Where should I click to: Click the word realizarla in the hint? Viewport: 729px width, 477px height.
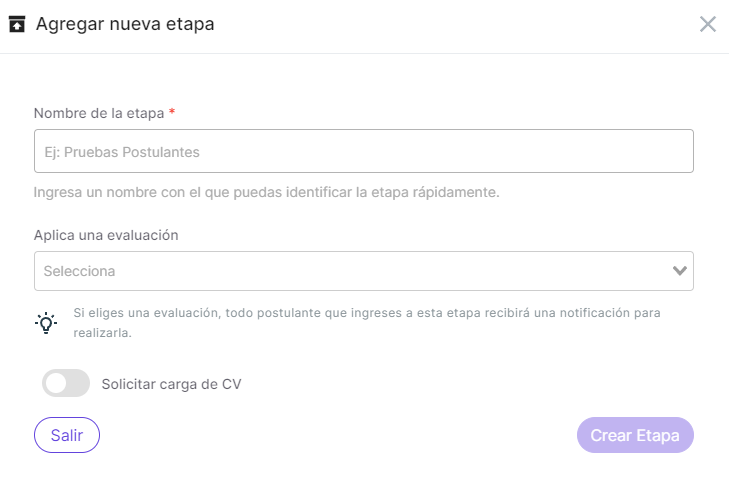(x=102, y=333)
